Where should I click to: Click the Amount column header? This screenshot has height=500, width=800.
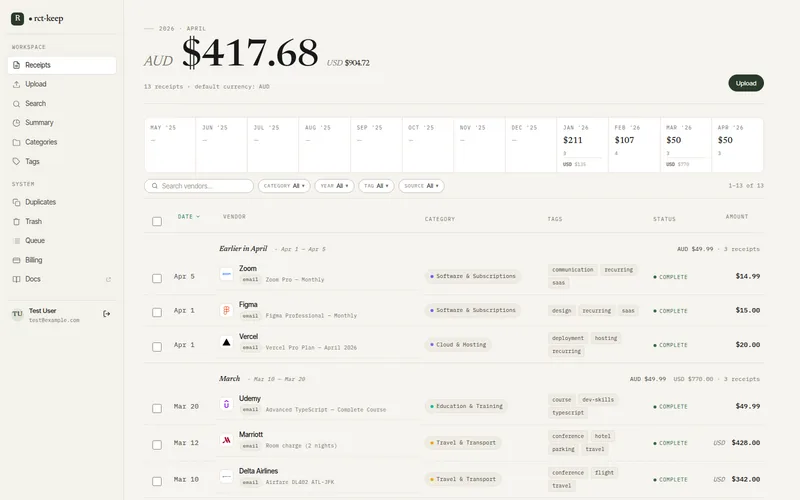(737, 217)
